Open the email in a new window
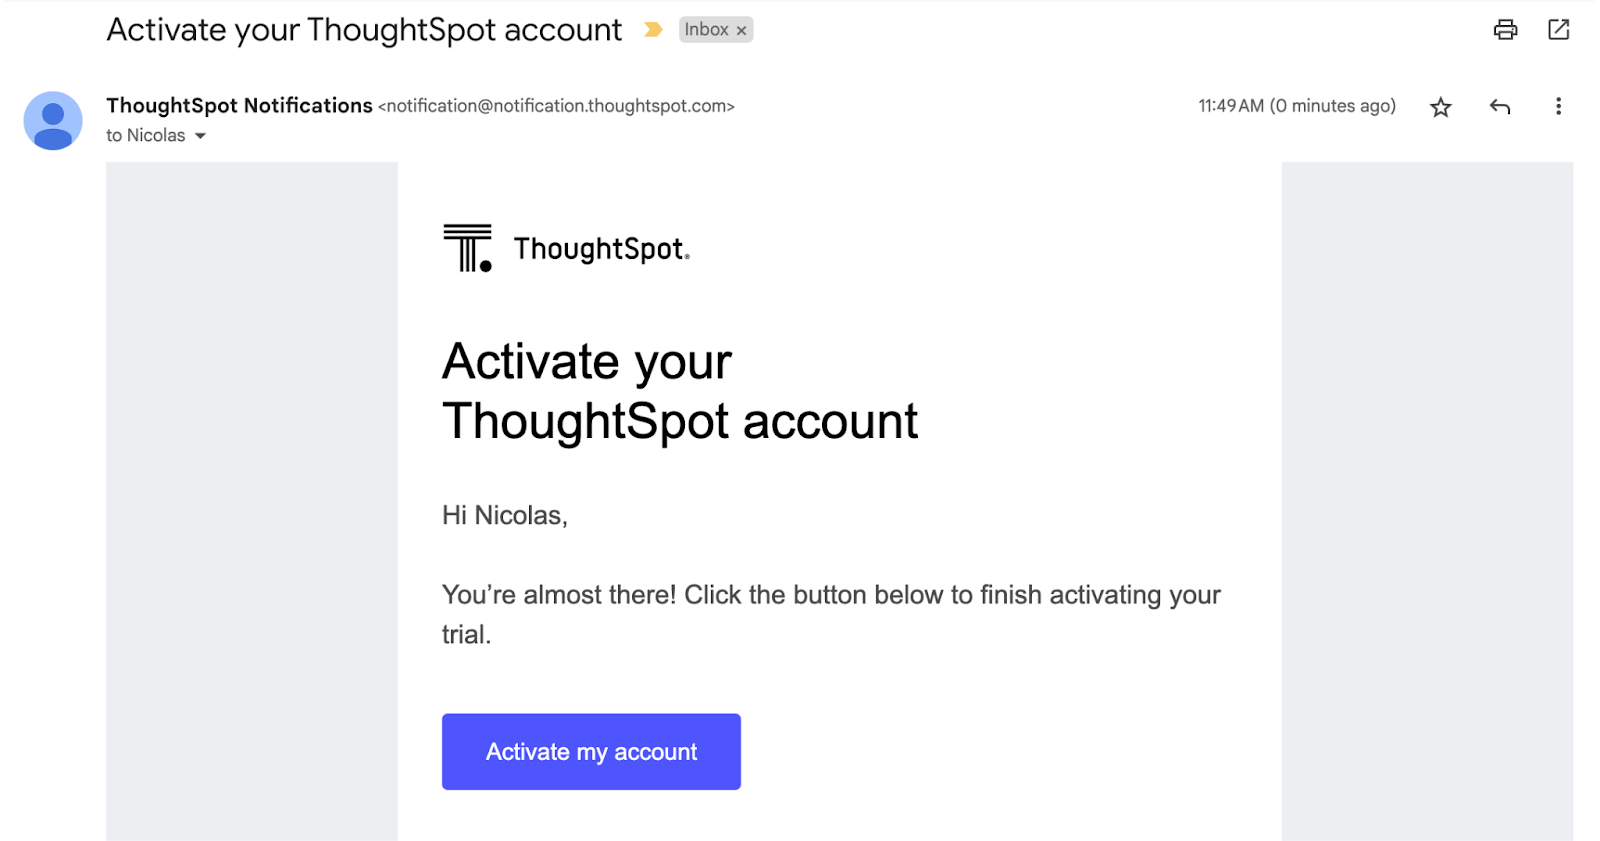 tap(1558, 30)
